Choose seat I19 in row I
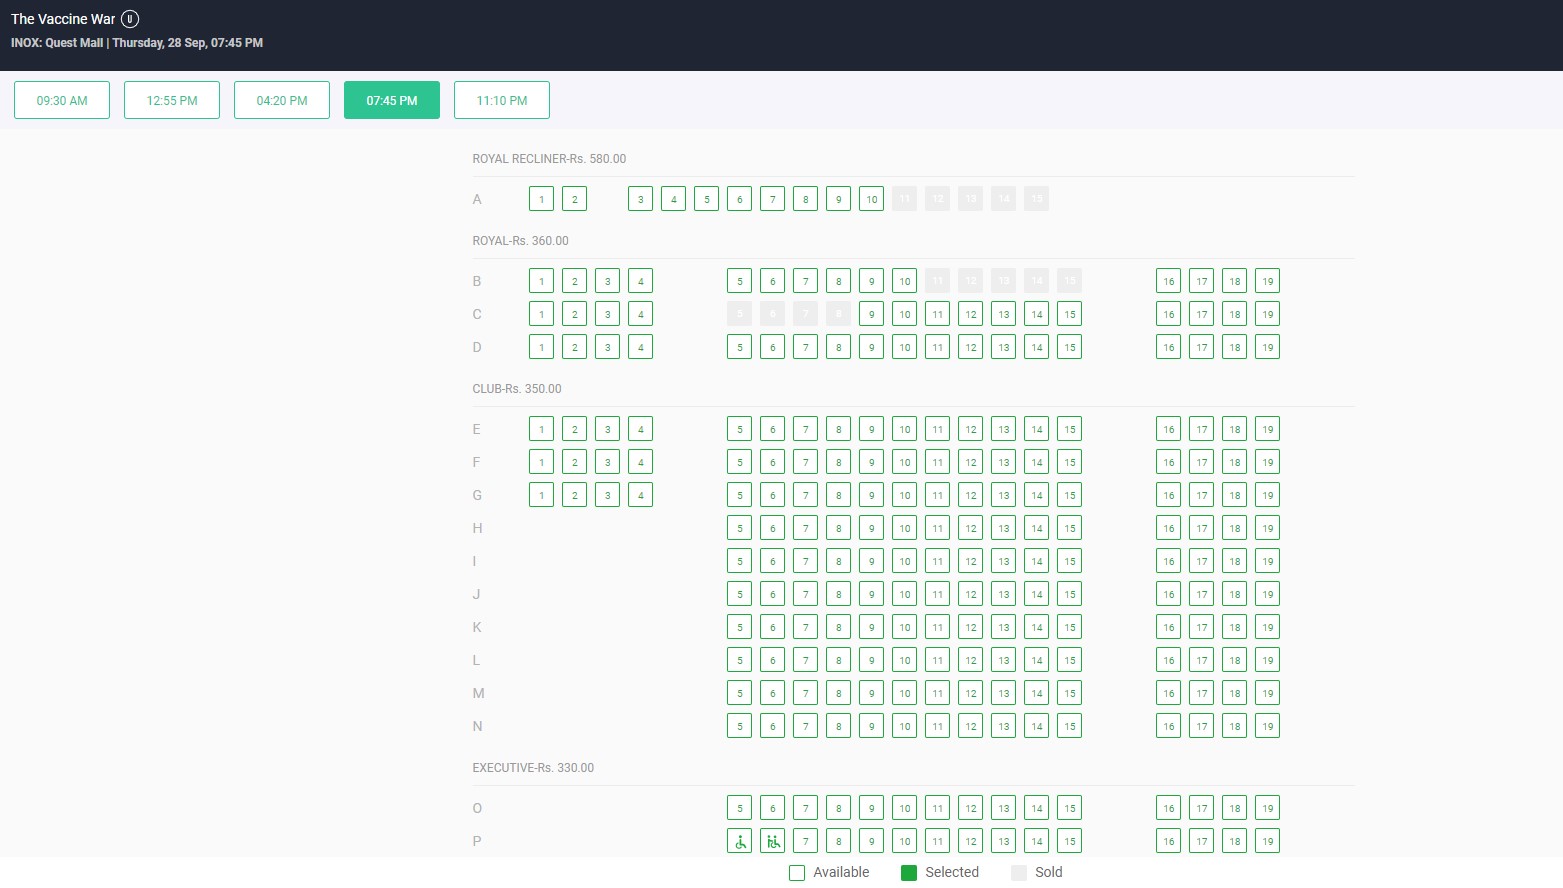The image size is (1563, 888). [x=1267, y=561]
